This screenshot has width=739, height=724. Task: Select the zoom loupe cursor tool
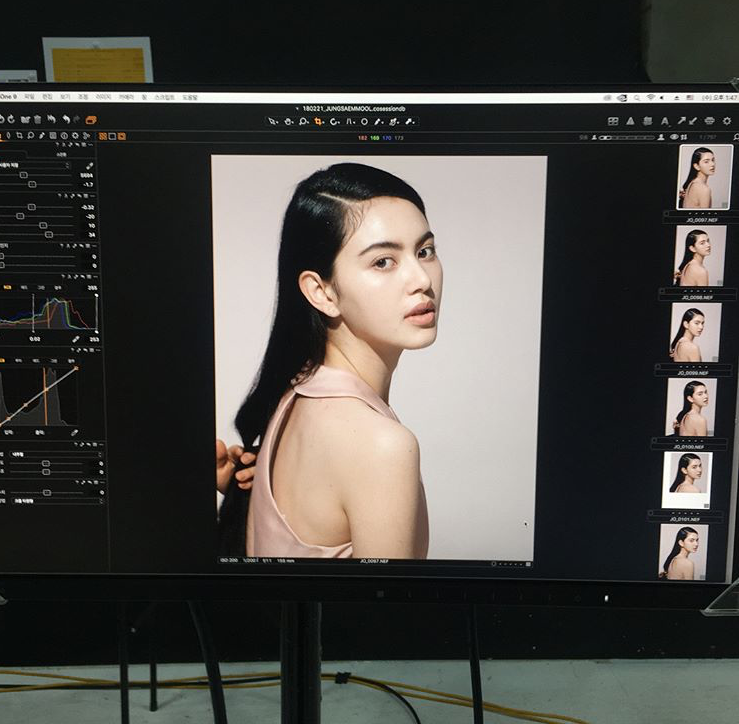(x=304, y=121)
